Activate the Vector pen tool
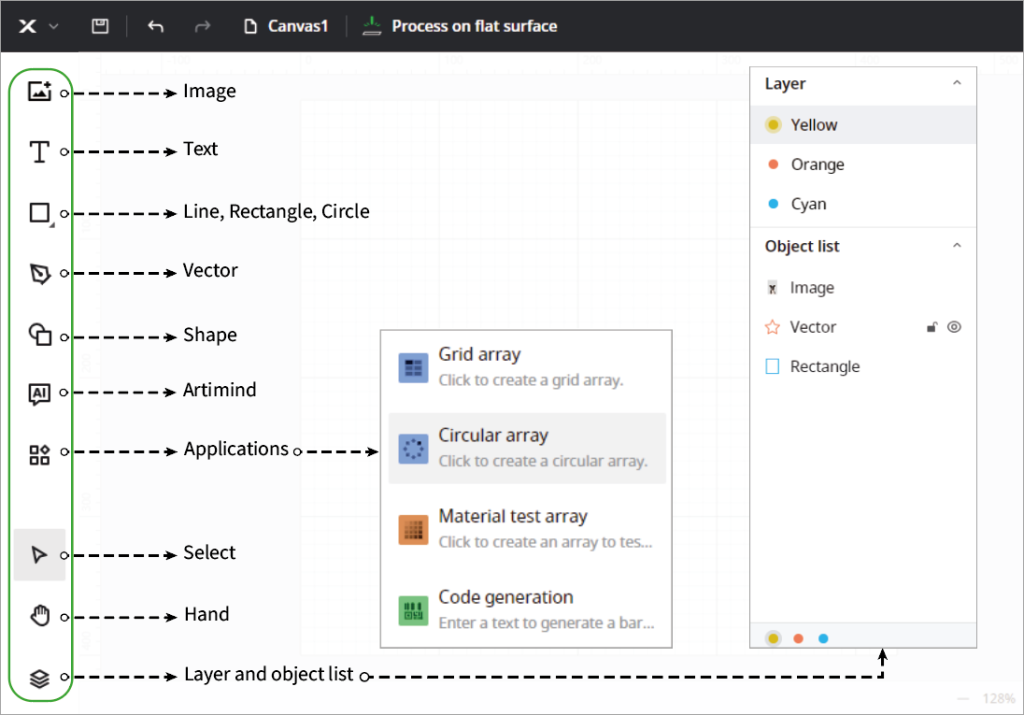The height and width of the screenshot is (715, 1024). pos(39,273)
